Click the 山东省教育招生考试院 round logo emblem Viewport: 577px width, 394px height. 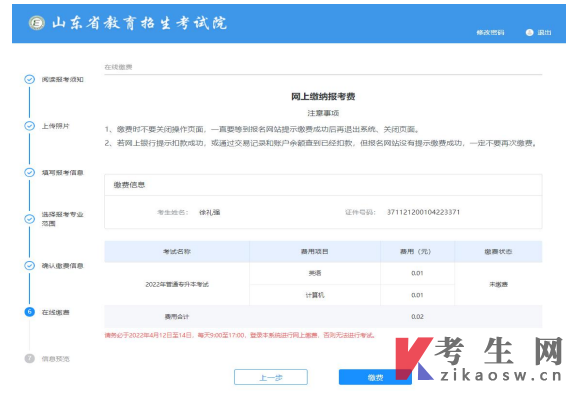tap(37, 23)
